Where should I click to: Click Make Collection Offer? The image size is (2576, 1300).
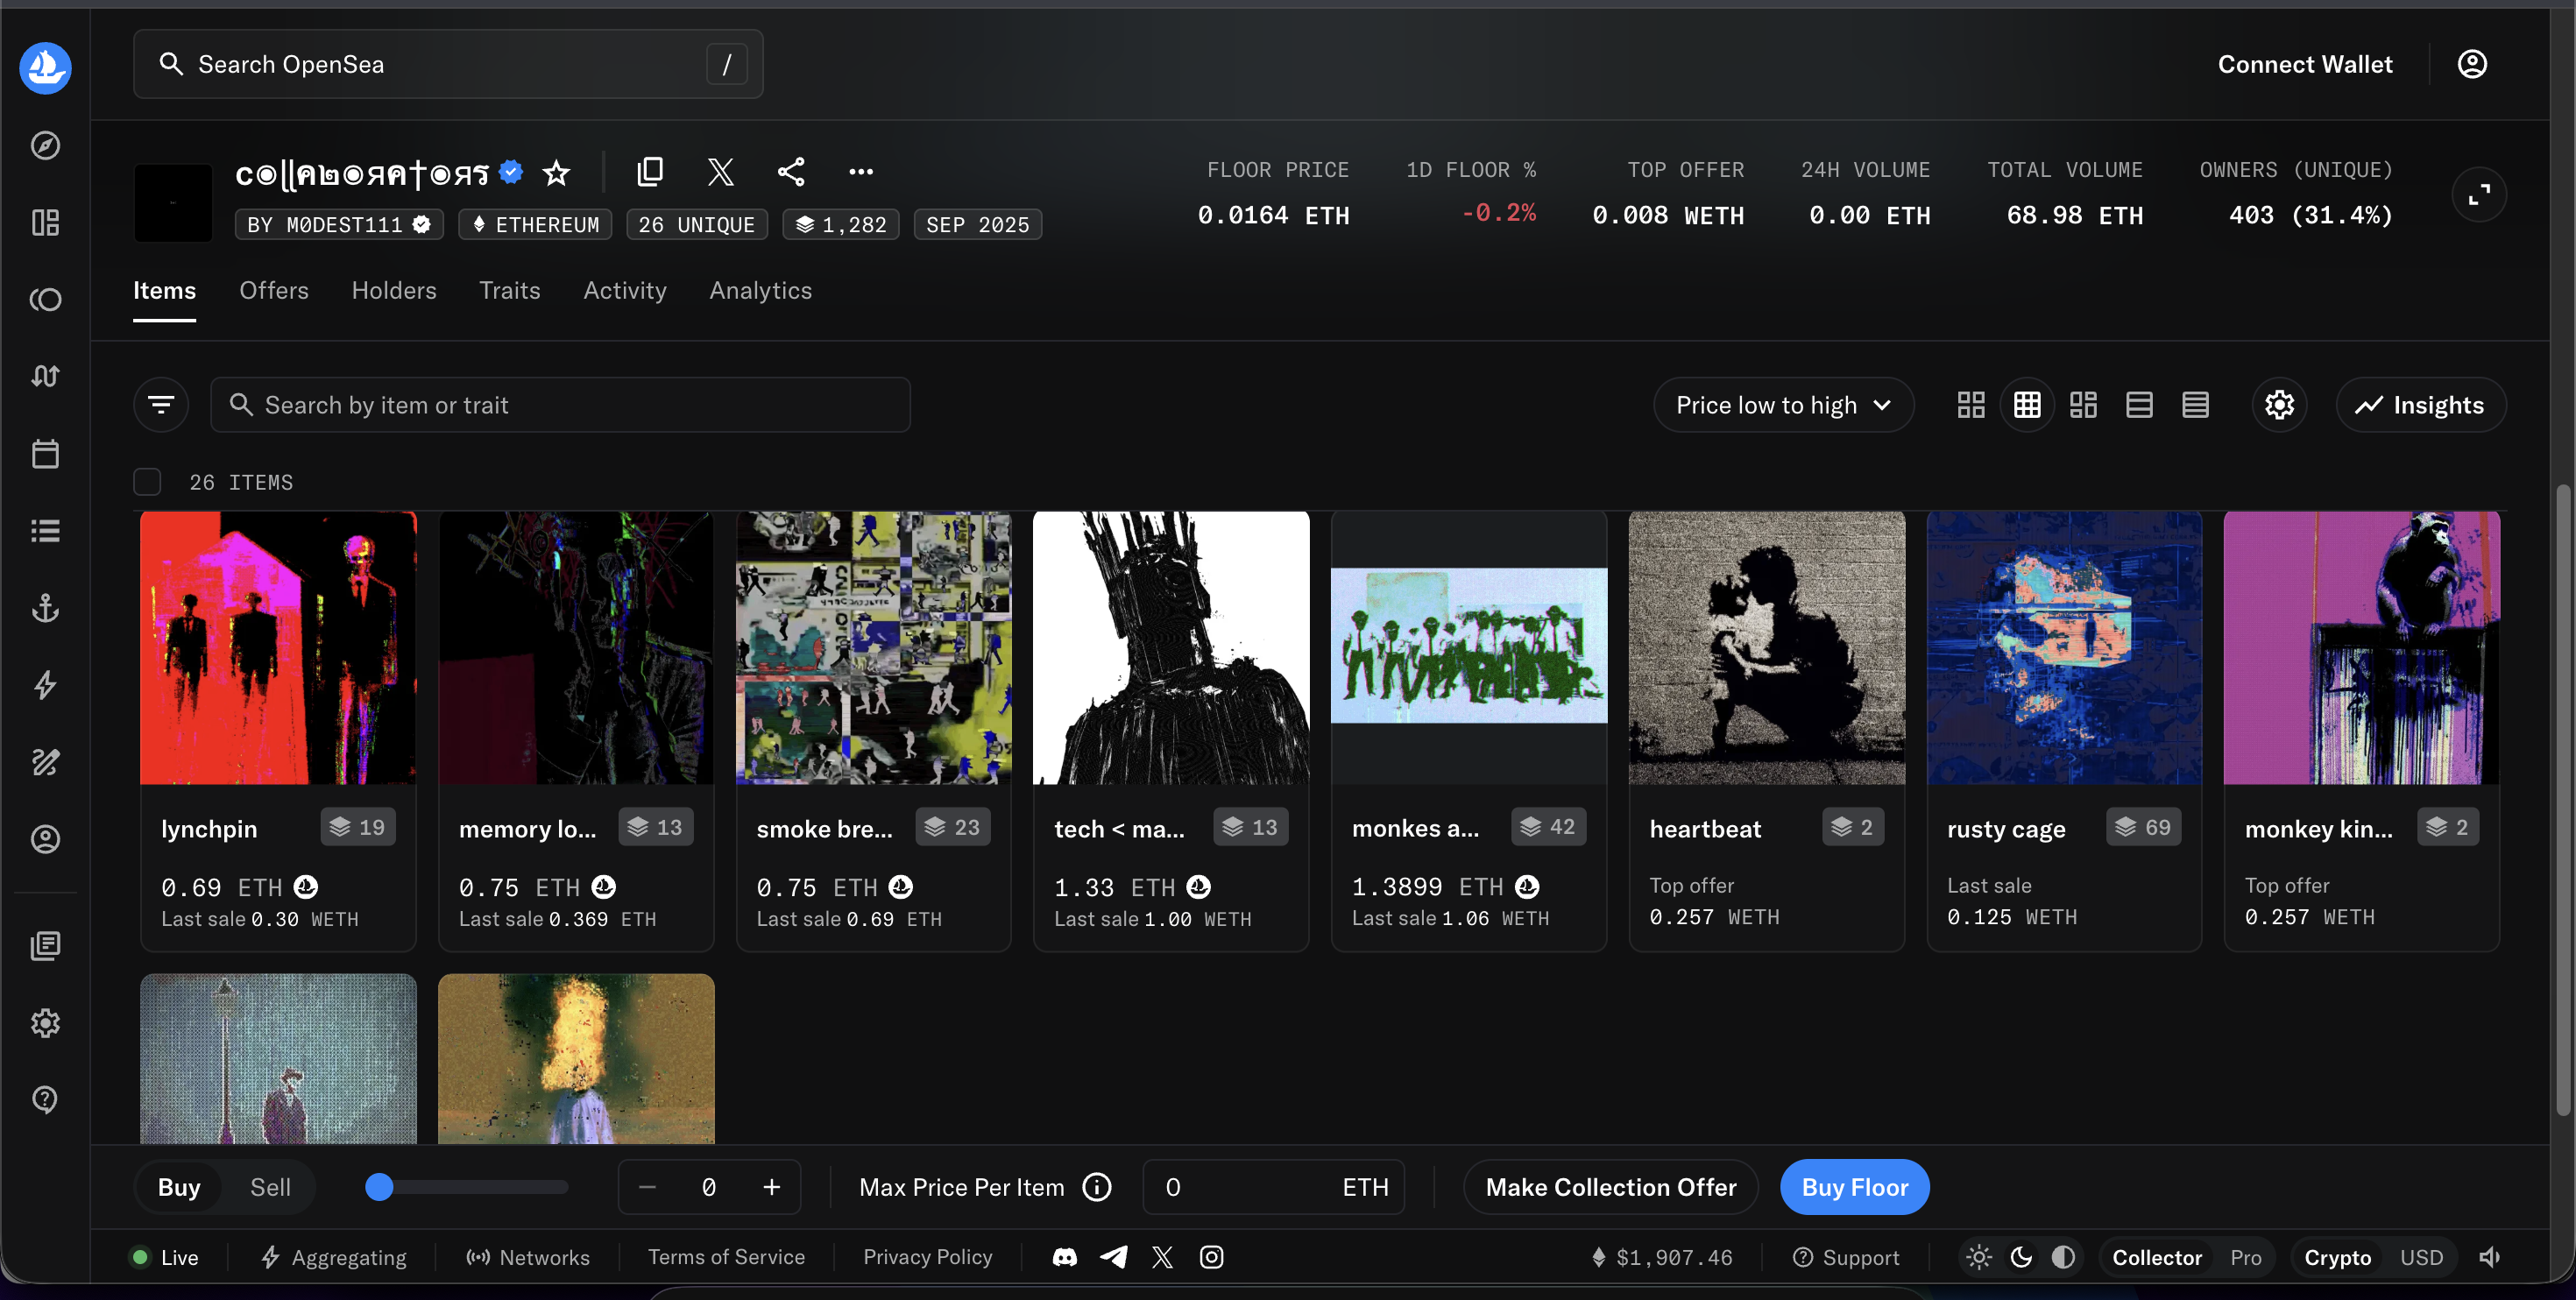[x=1611, y=1187]
